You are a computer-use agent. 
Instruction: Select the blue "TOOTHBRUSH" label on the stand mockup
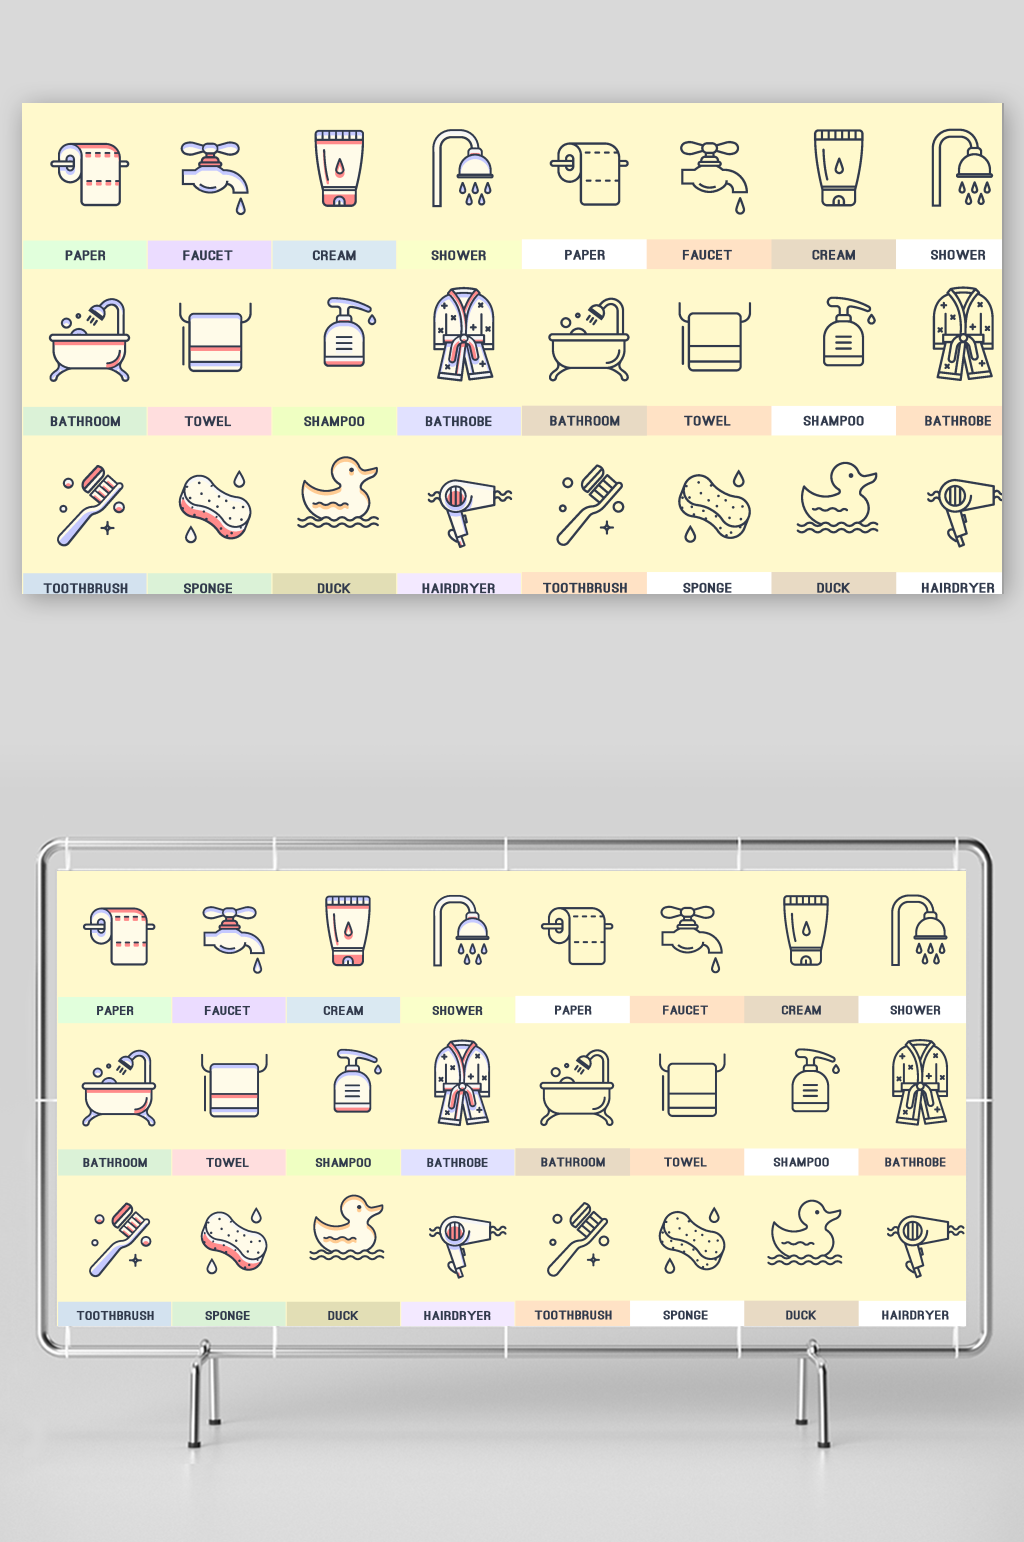click(x=115, y=1314)
